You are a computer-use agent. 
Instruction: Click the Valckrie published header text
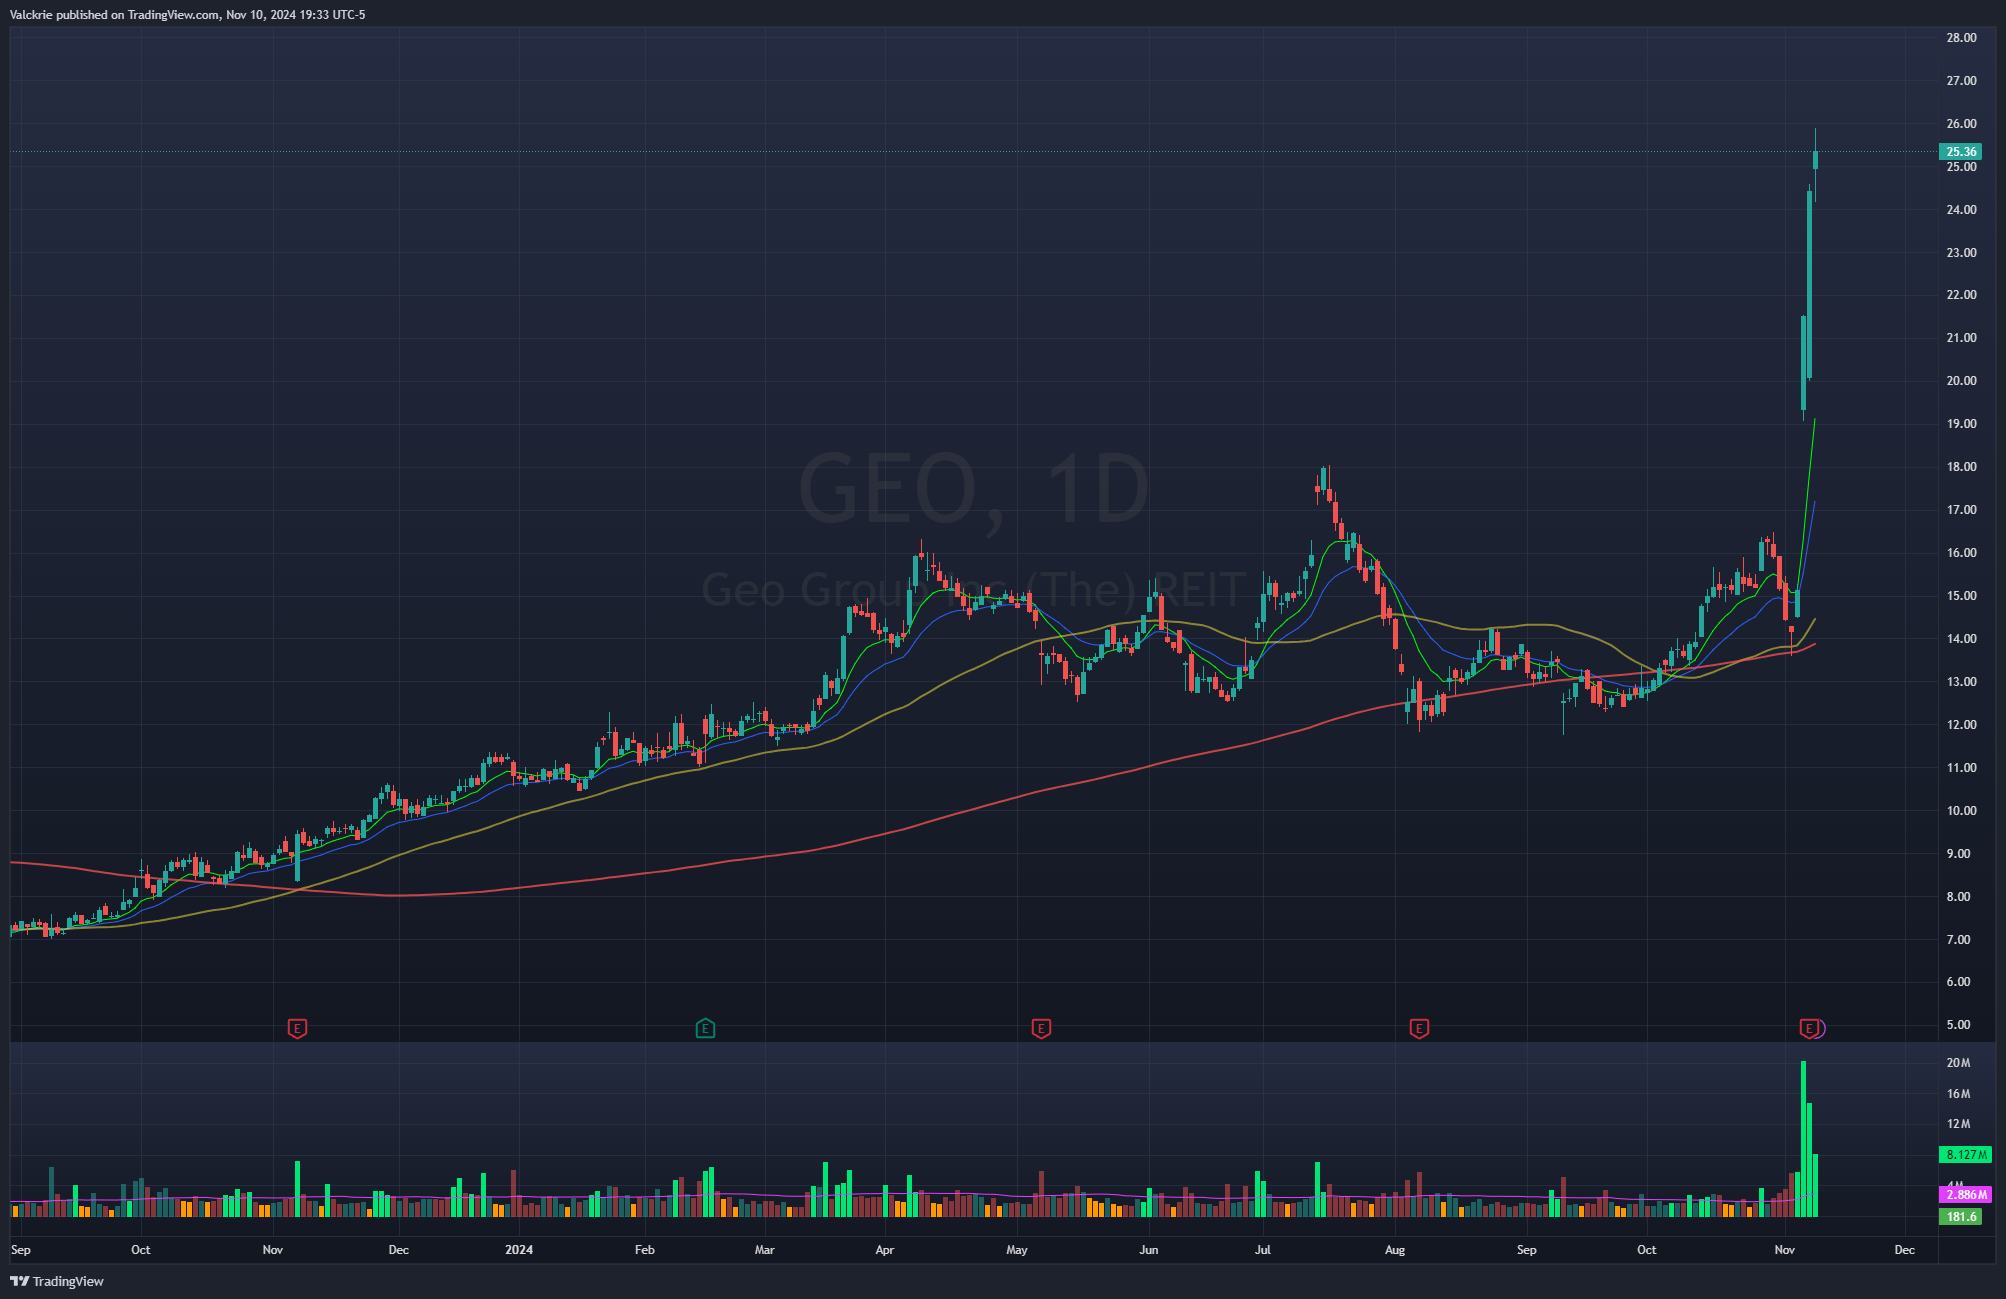click(x=187, y=15)
